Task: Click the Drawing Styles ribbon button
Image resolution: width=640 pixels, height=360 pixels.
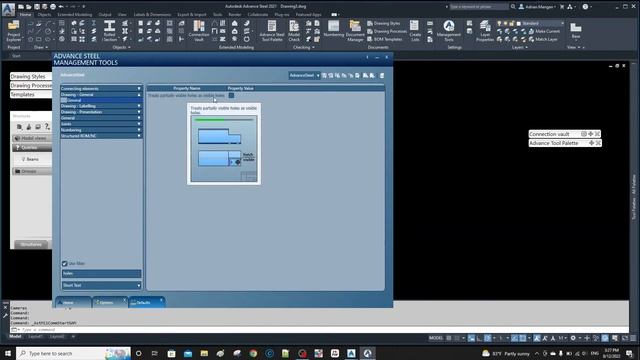Action: coord(384,23)
